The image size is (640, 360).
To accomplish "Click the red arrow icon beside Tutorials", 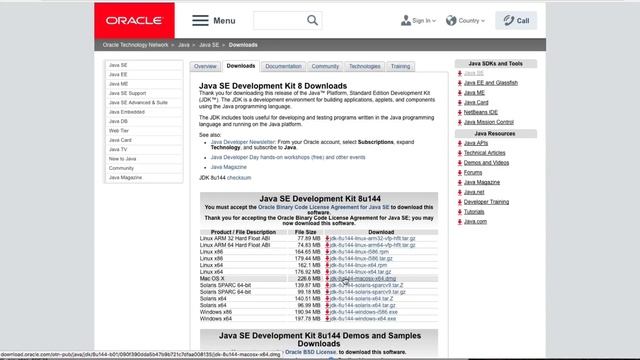I will click(460, 212).
